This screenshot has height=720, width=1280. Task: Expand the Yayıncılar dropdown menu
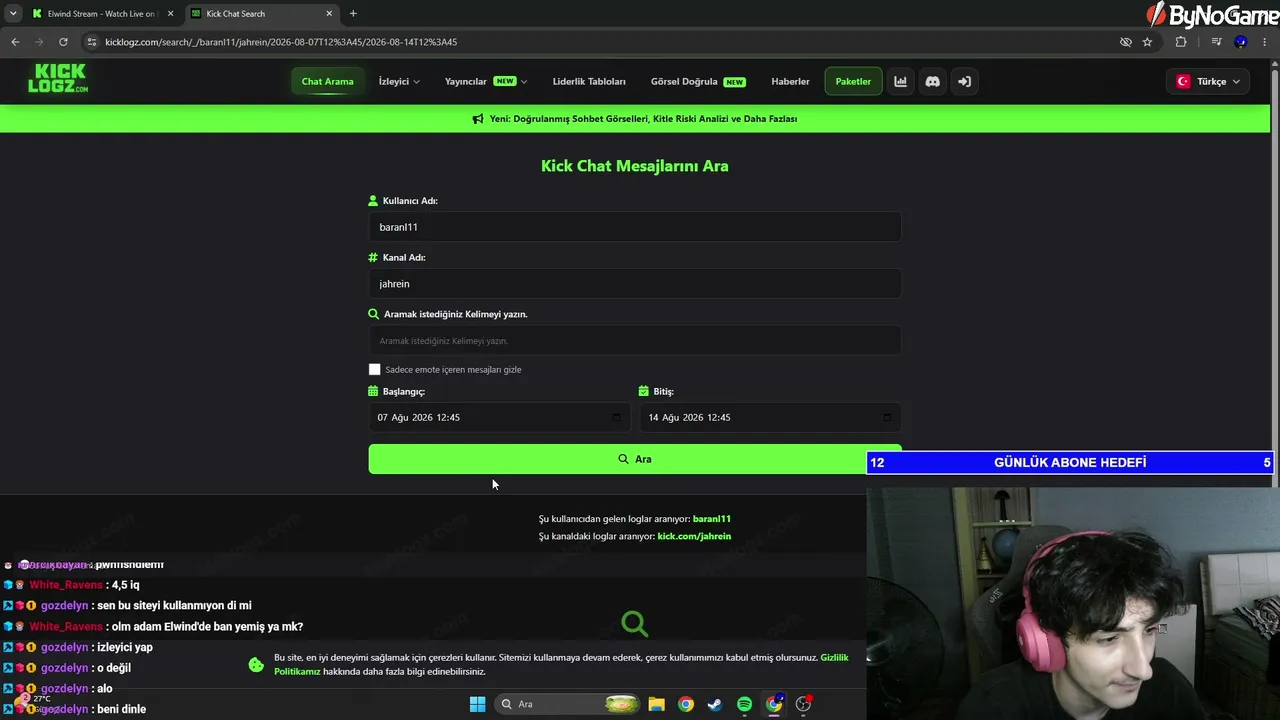[486, 82]
